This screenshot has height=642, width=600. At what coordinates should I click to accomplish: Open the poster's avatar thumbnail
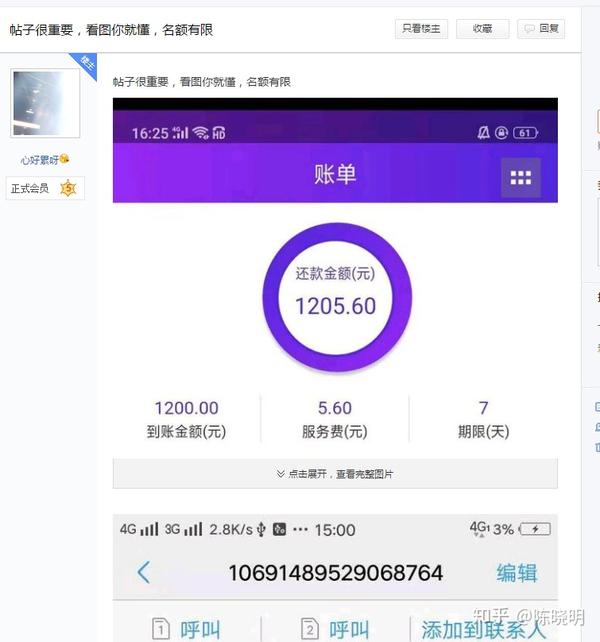coord(45,103)
